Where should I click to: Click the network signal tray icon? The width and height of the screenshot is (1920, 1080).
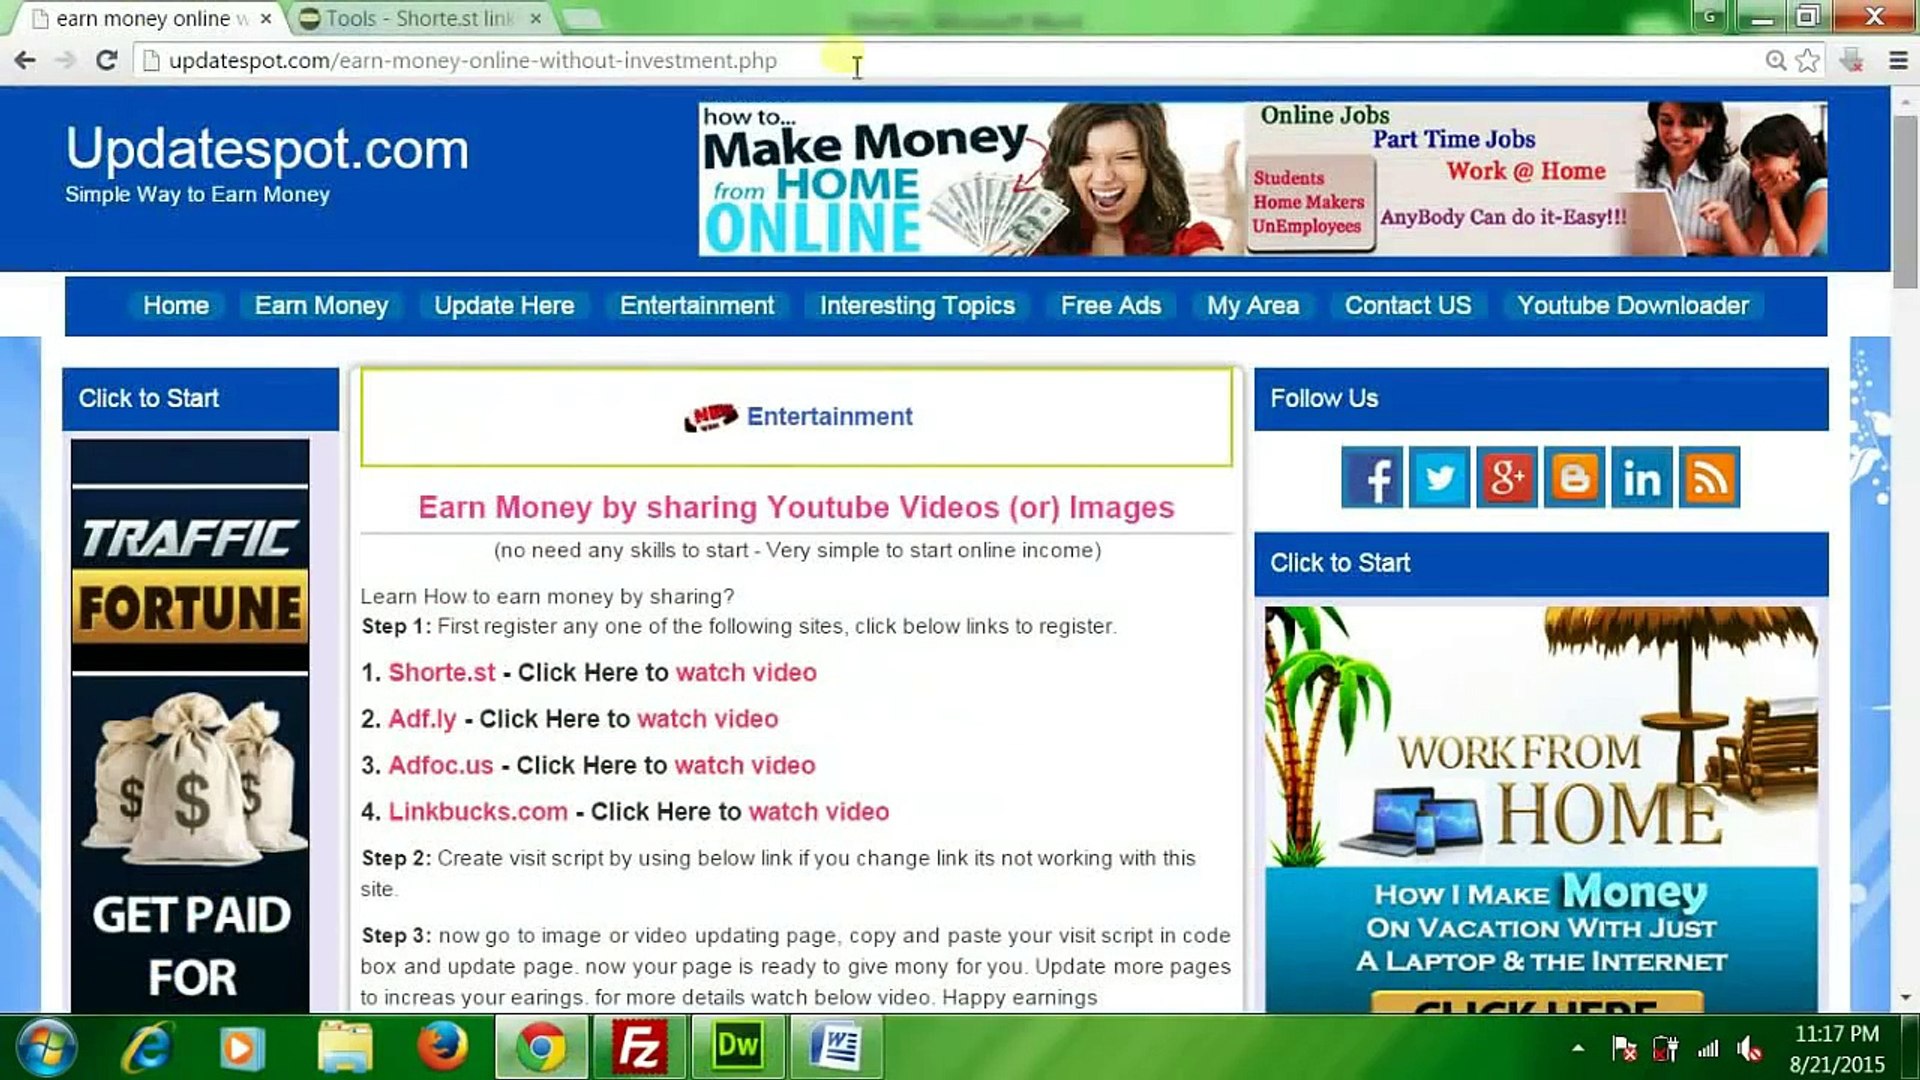coord(1708,1049)
